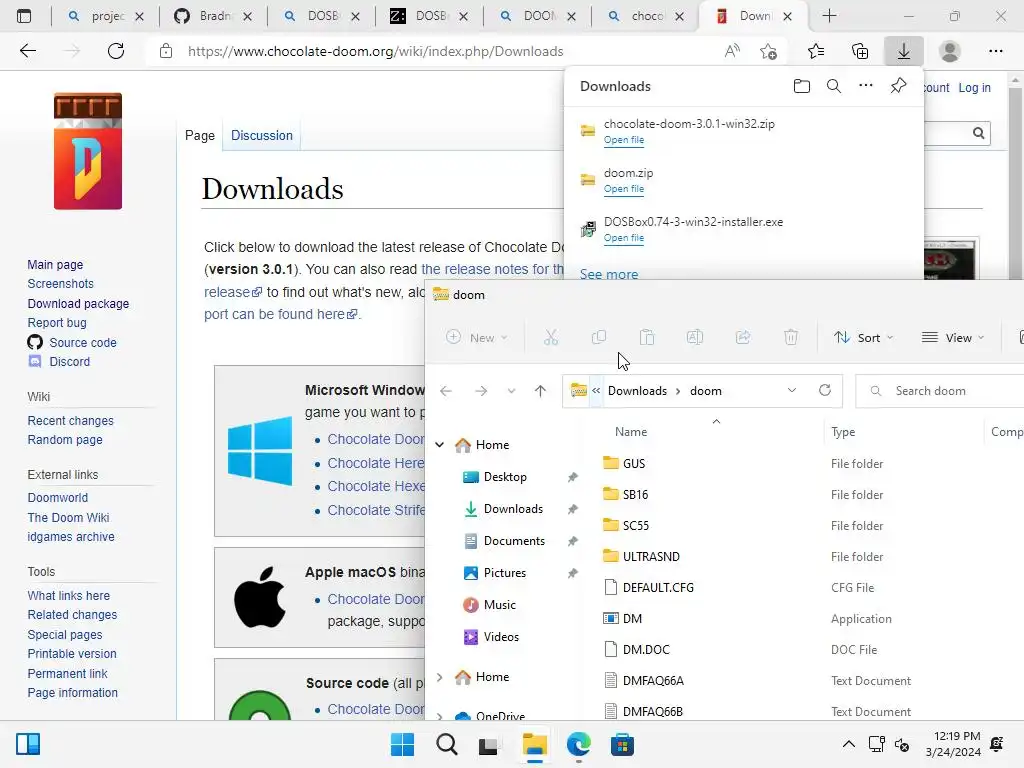
Task: Switch to the choco search tab
Action: point(645,16)
